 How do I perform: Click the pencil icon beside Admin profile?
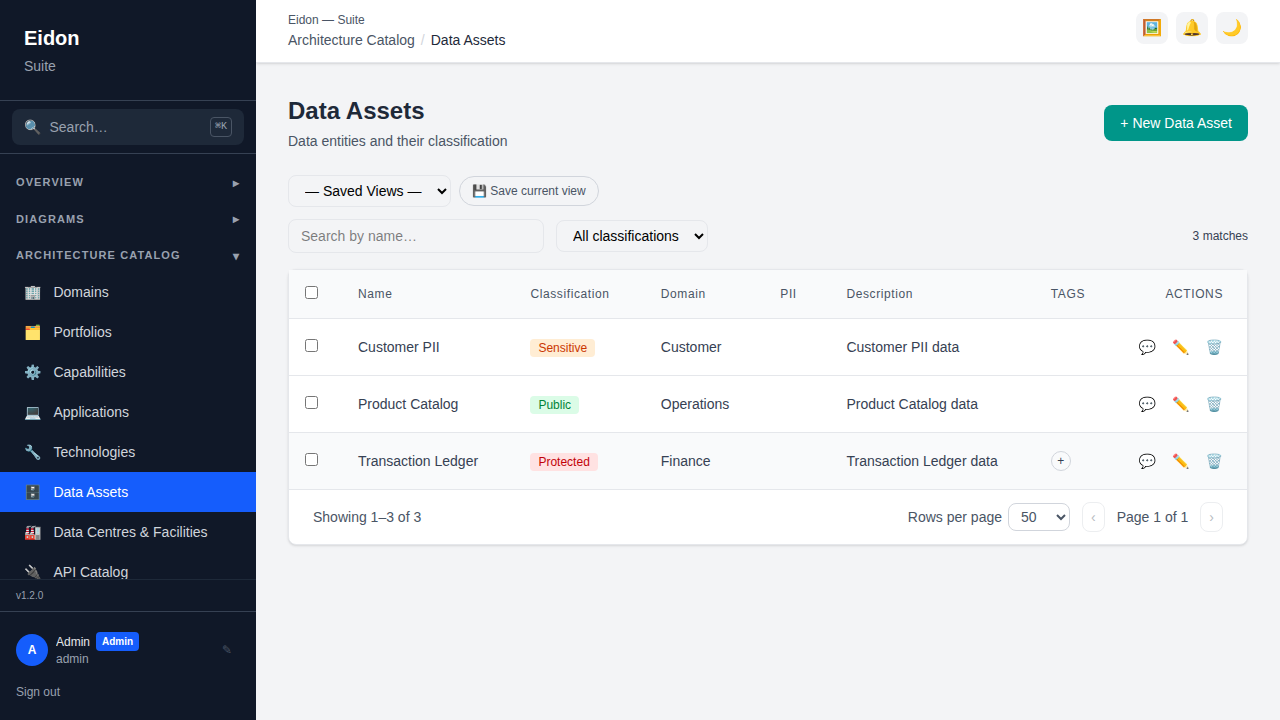[227, 650]
